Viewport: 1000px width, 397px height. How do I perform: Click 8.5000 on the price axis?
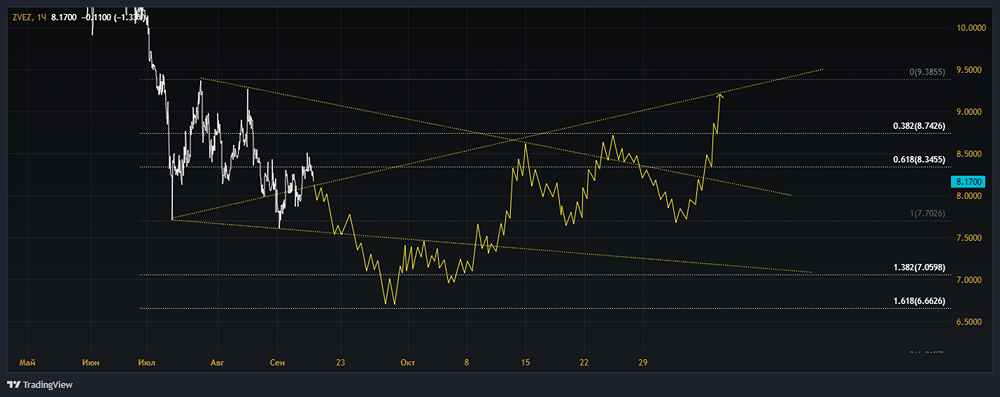click(970, 154)
